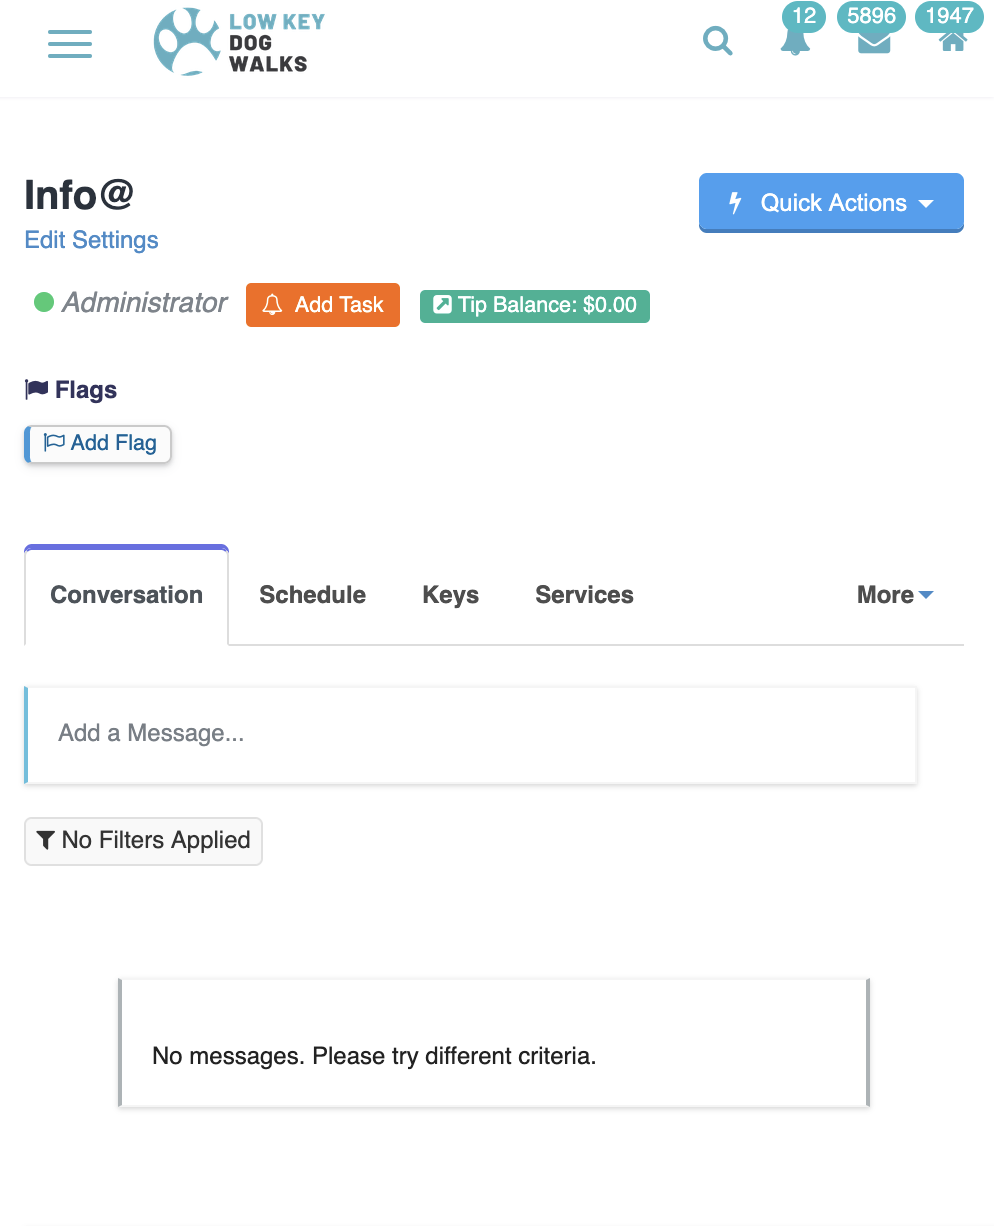Viewport: 994px width, 1226px height.
Task: Open the No Filters Applied filter
Action: click(x=143, y=841)
